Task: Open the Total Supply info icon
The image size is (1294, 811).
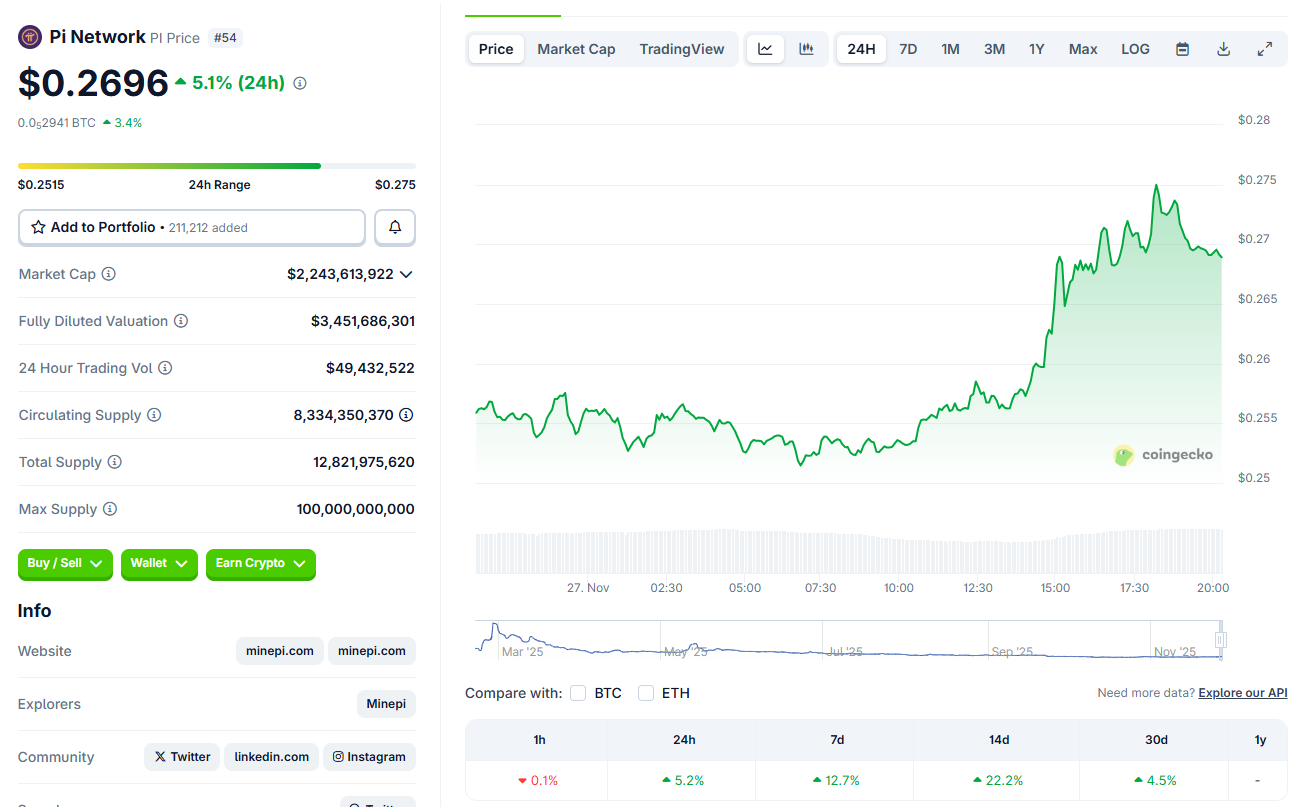Action: pos(115,462)
